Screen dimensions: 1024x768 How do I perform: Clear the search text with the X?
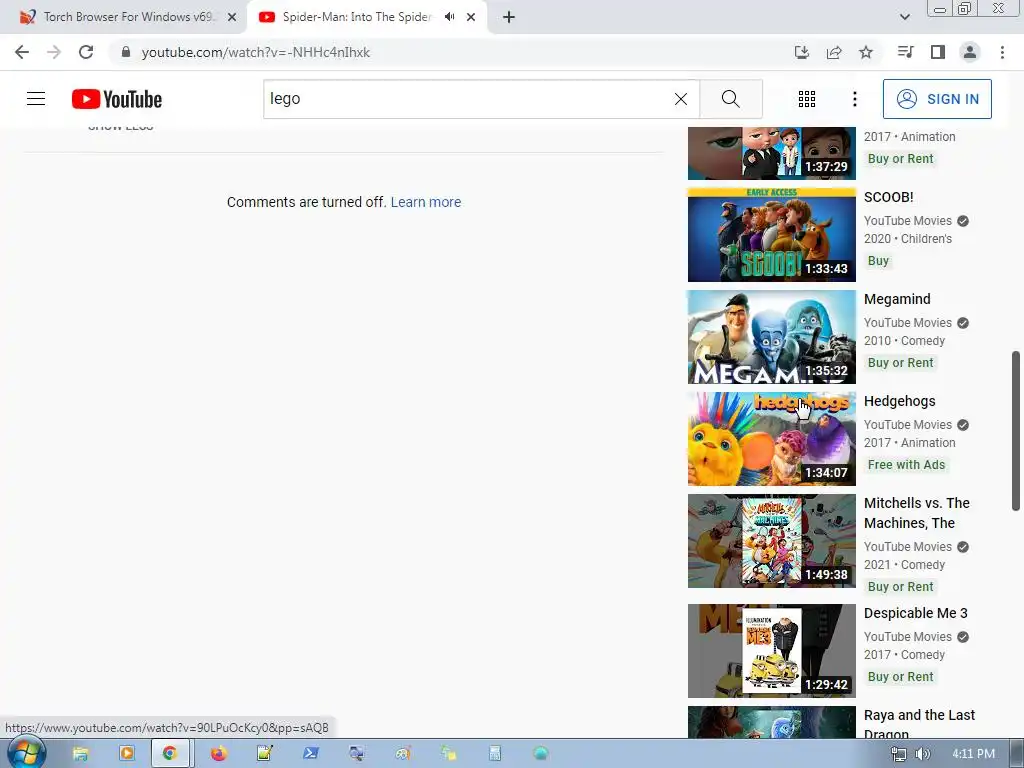[x=680, y=99]
